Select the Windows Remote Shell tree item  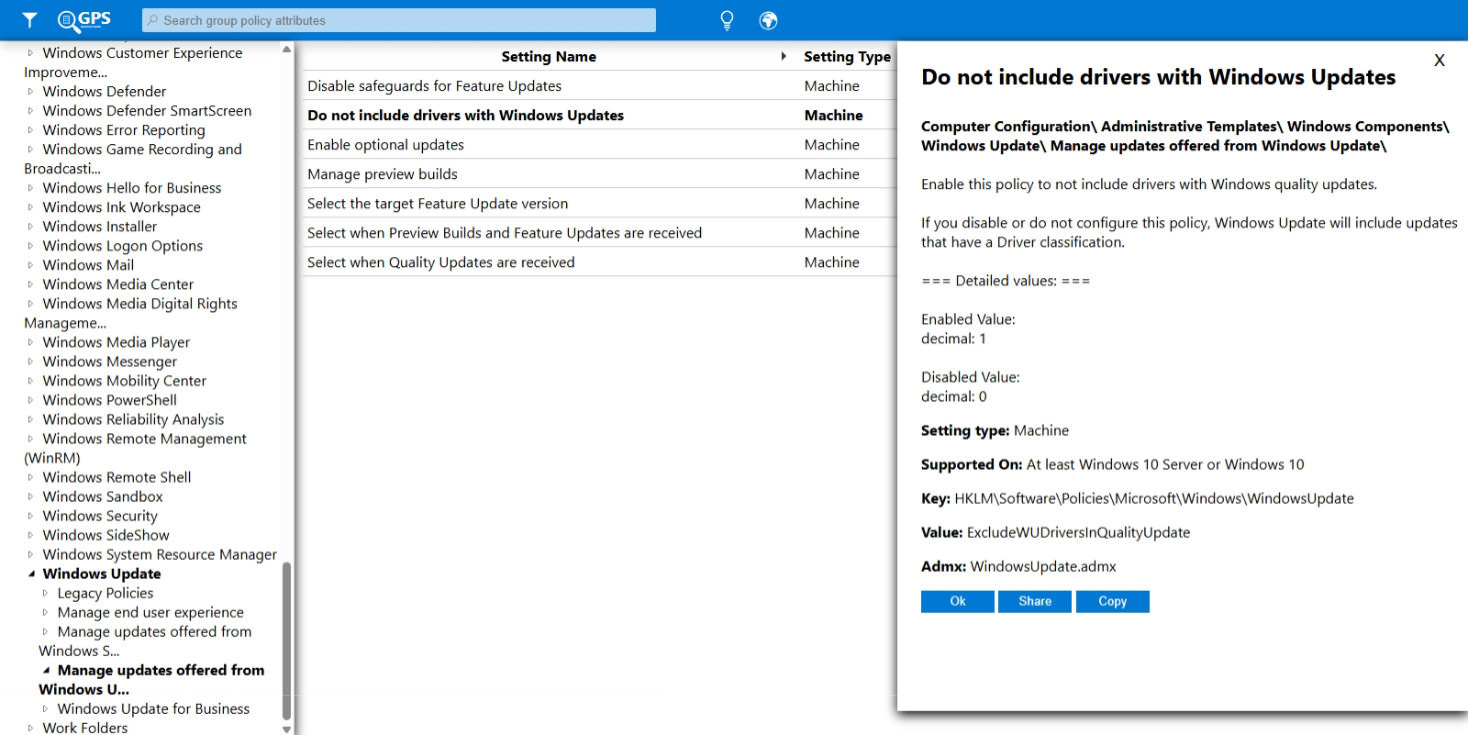pos(117,477)
